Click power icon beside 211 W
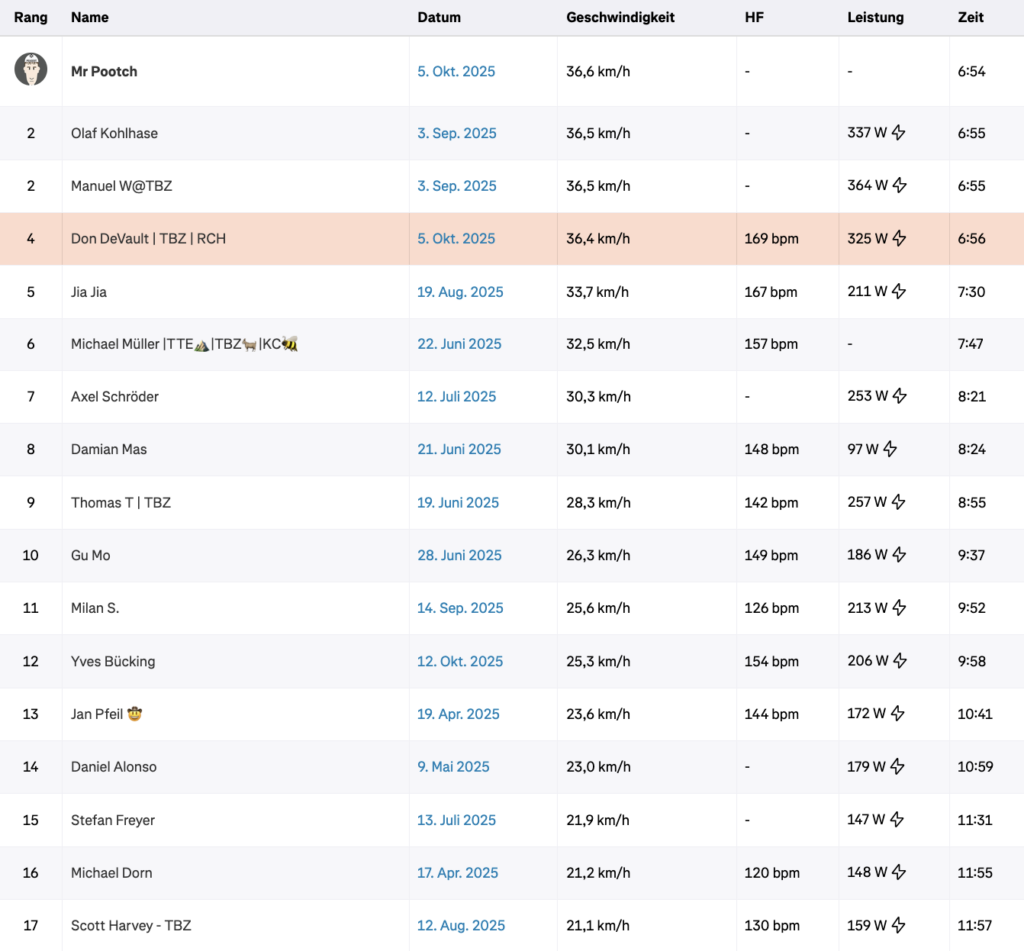Viewport: 1024px width, 951px height. [x=897, y=292]
